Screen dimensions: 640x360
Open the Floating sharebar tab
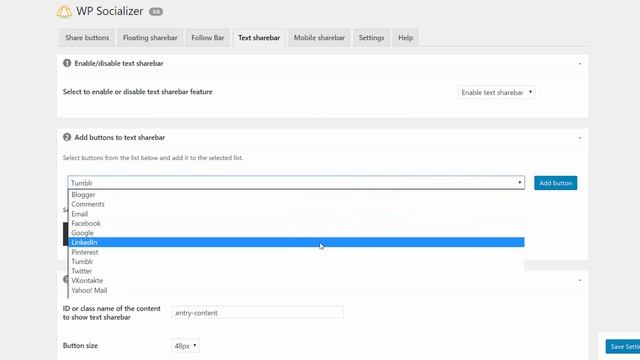coord(150,38)
